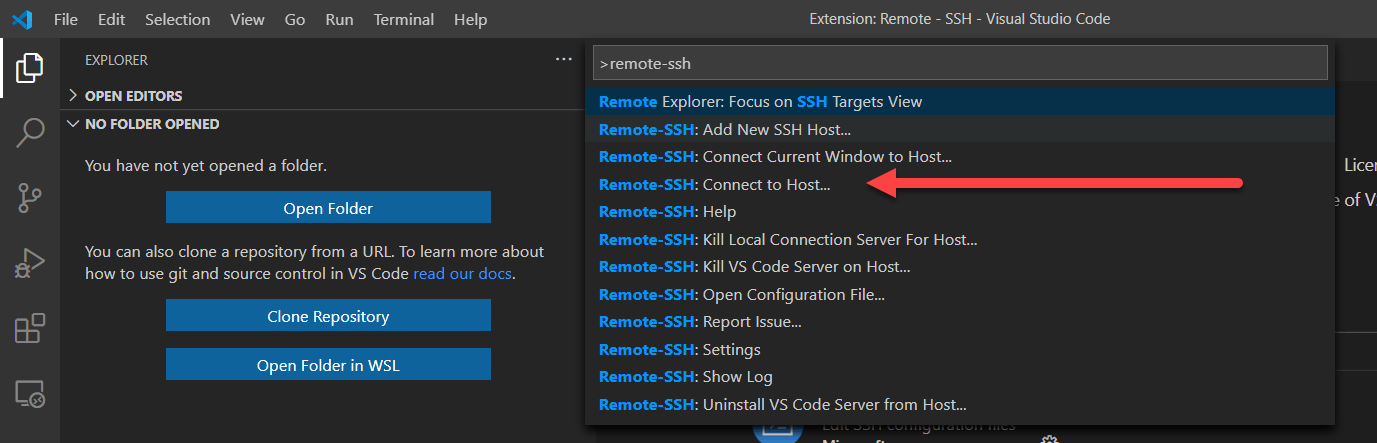This screenshot has width=1377, height=443.
Task: Open the Selection menu
Action: 177,19
